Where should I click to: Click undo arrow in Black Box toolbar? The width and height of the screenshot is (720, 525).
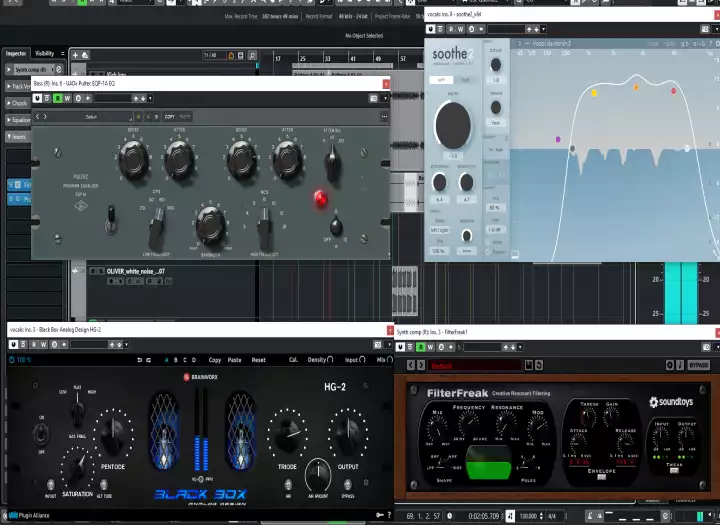[x=139, y=360]
